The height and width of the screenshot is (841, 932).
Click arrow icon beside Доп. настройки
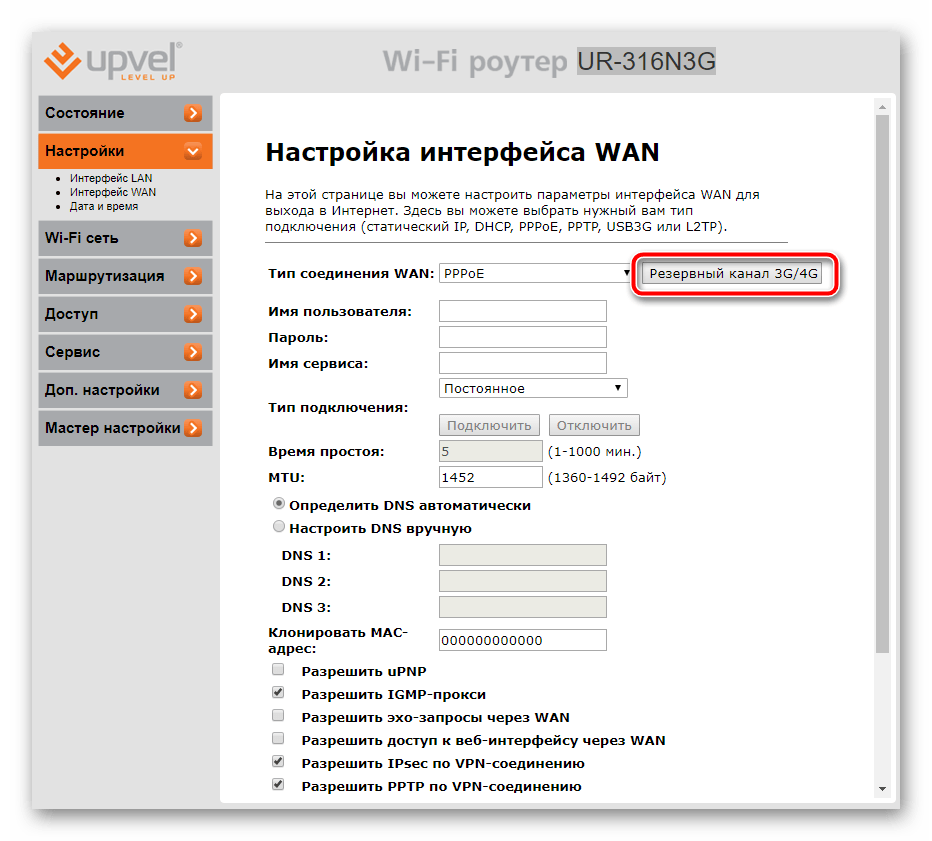pos(193,391)
